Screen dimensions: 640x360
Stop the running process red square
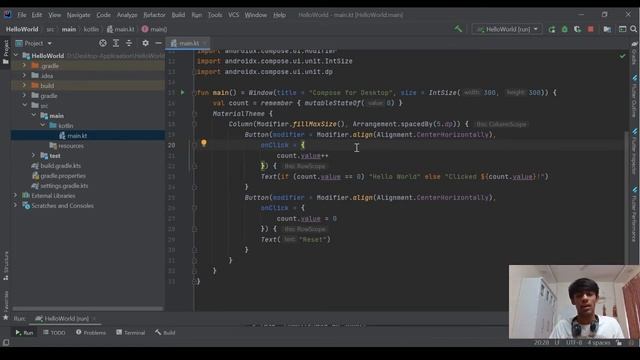click(x=590, y=29)
